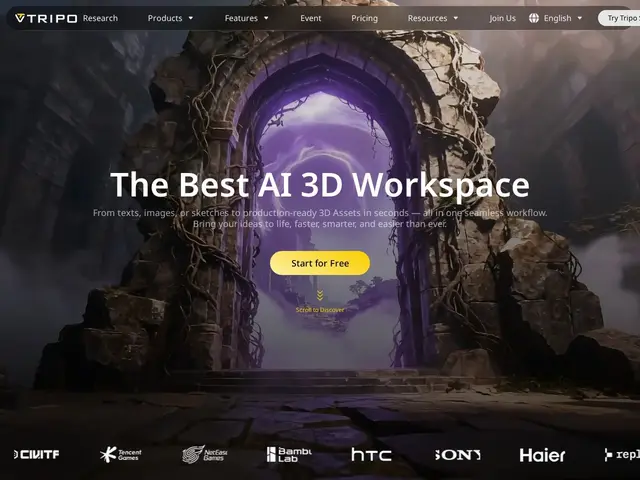This screenshot has height=480, width=640.
Task: Go to the Event page
Action: pos(311,18)
